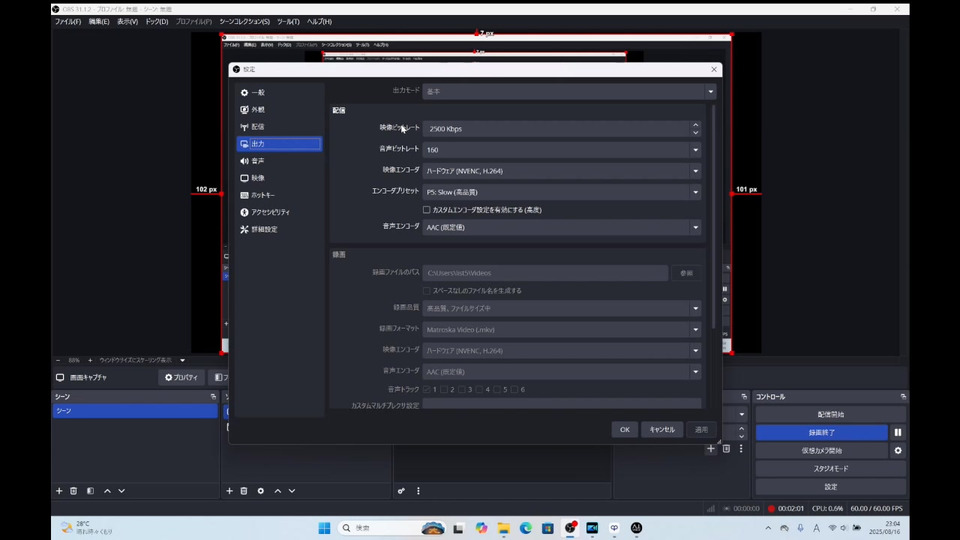
Task: Open File Explorer from the taskbar
Action: pyautogui.click(x=504, y=528)
